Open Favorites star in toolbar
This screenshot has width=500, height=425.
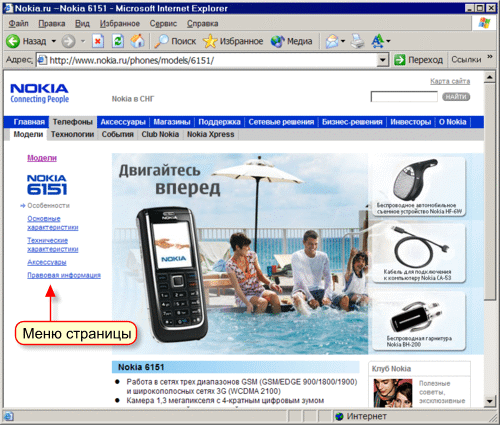210,41
